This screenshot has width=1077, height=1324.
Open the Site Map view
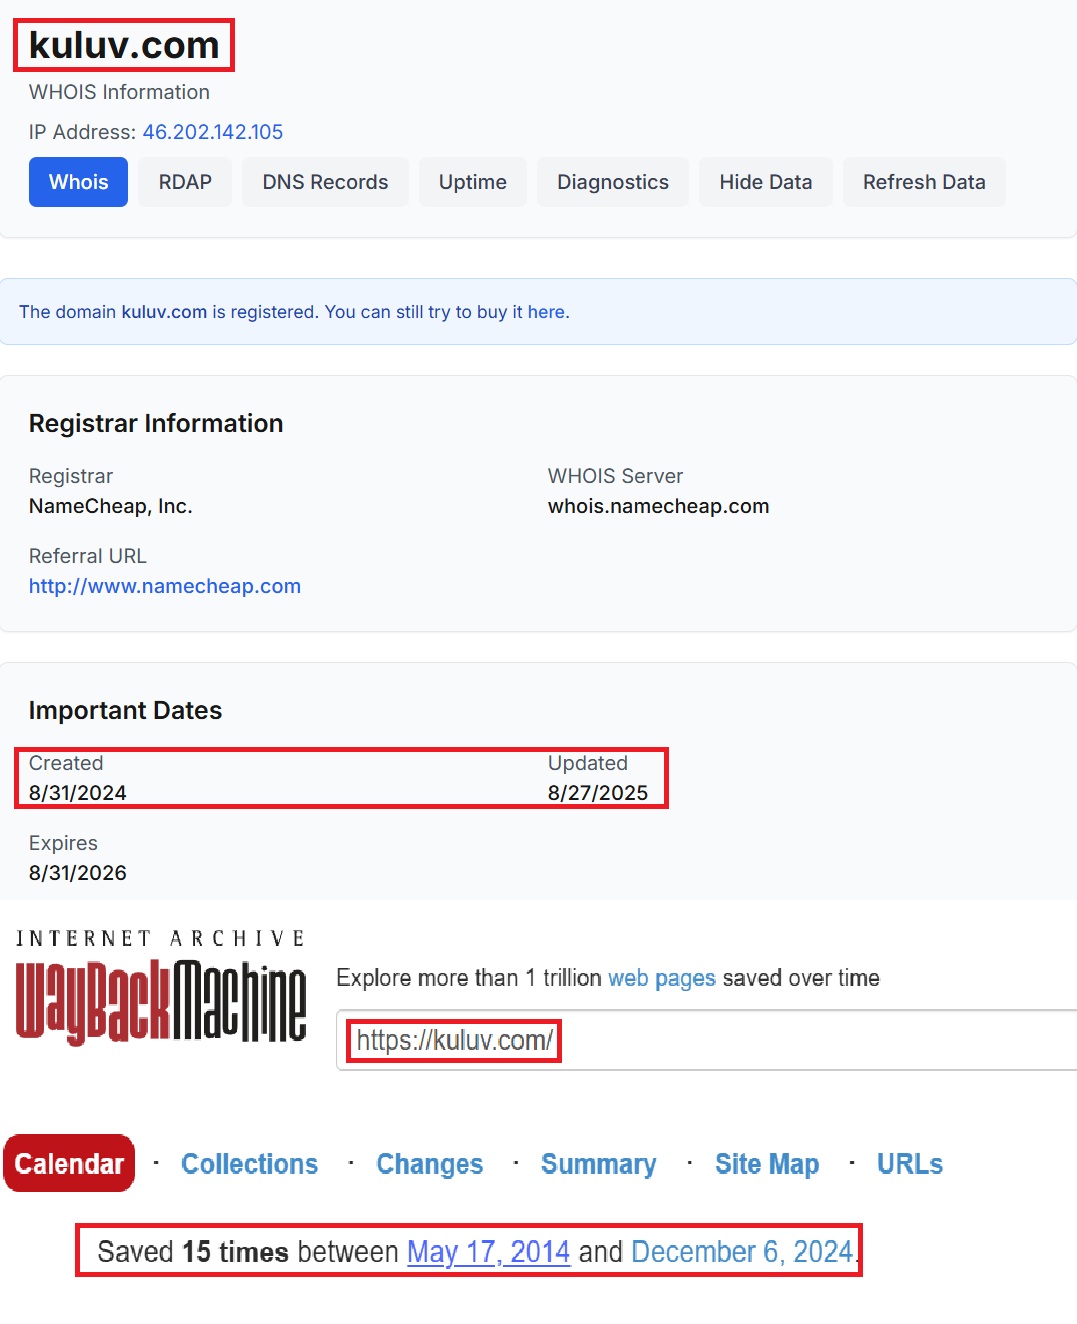coord(766,1164)
